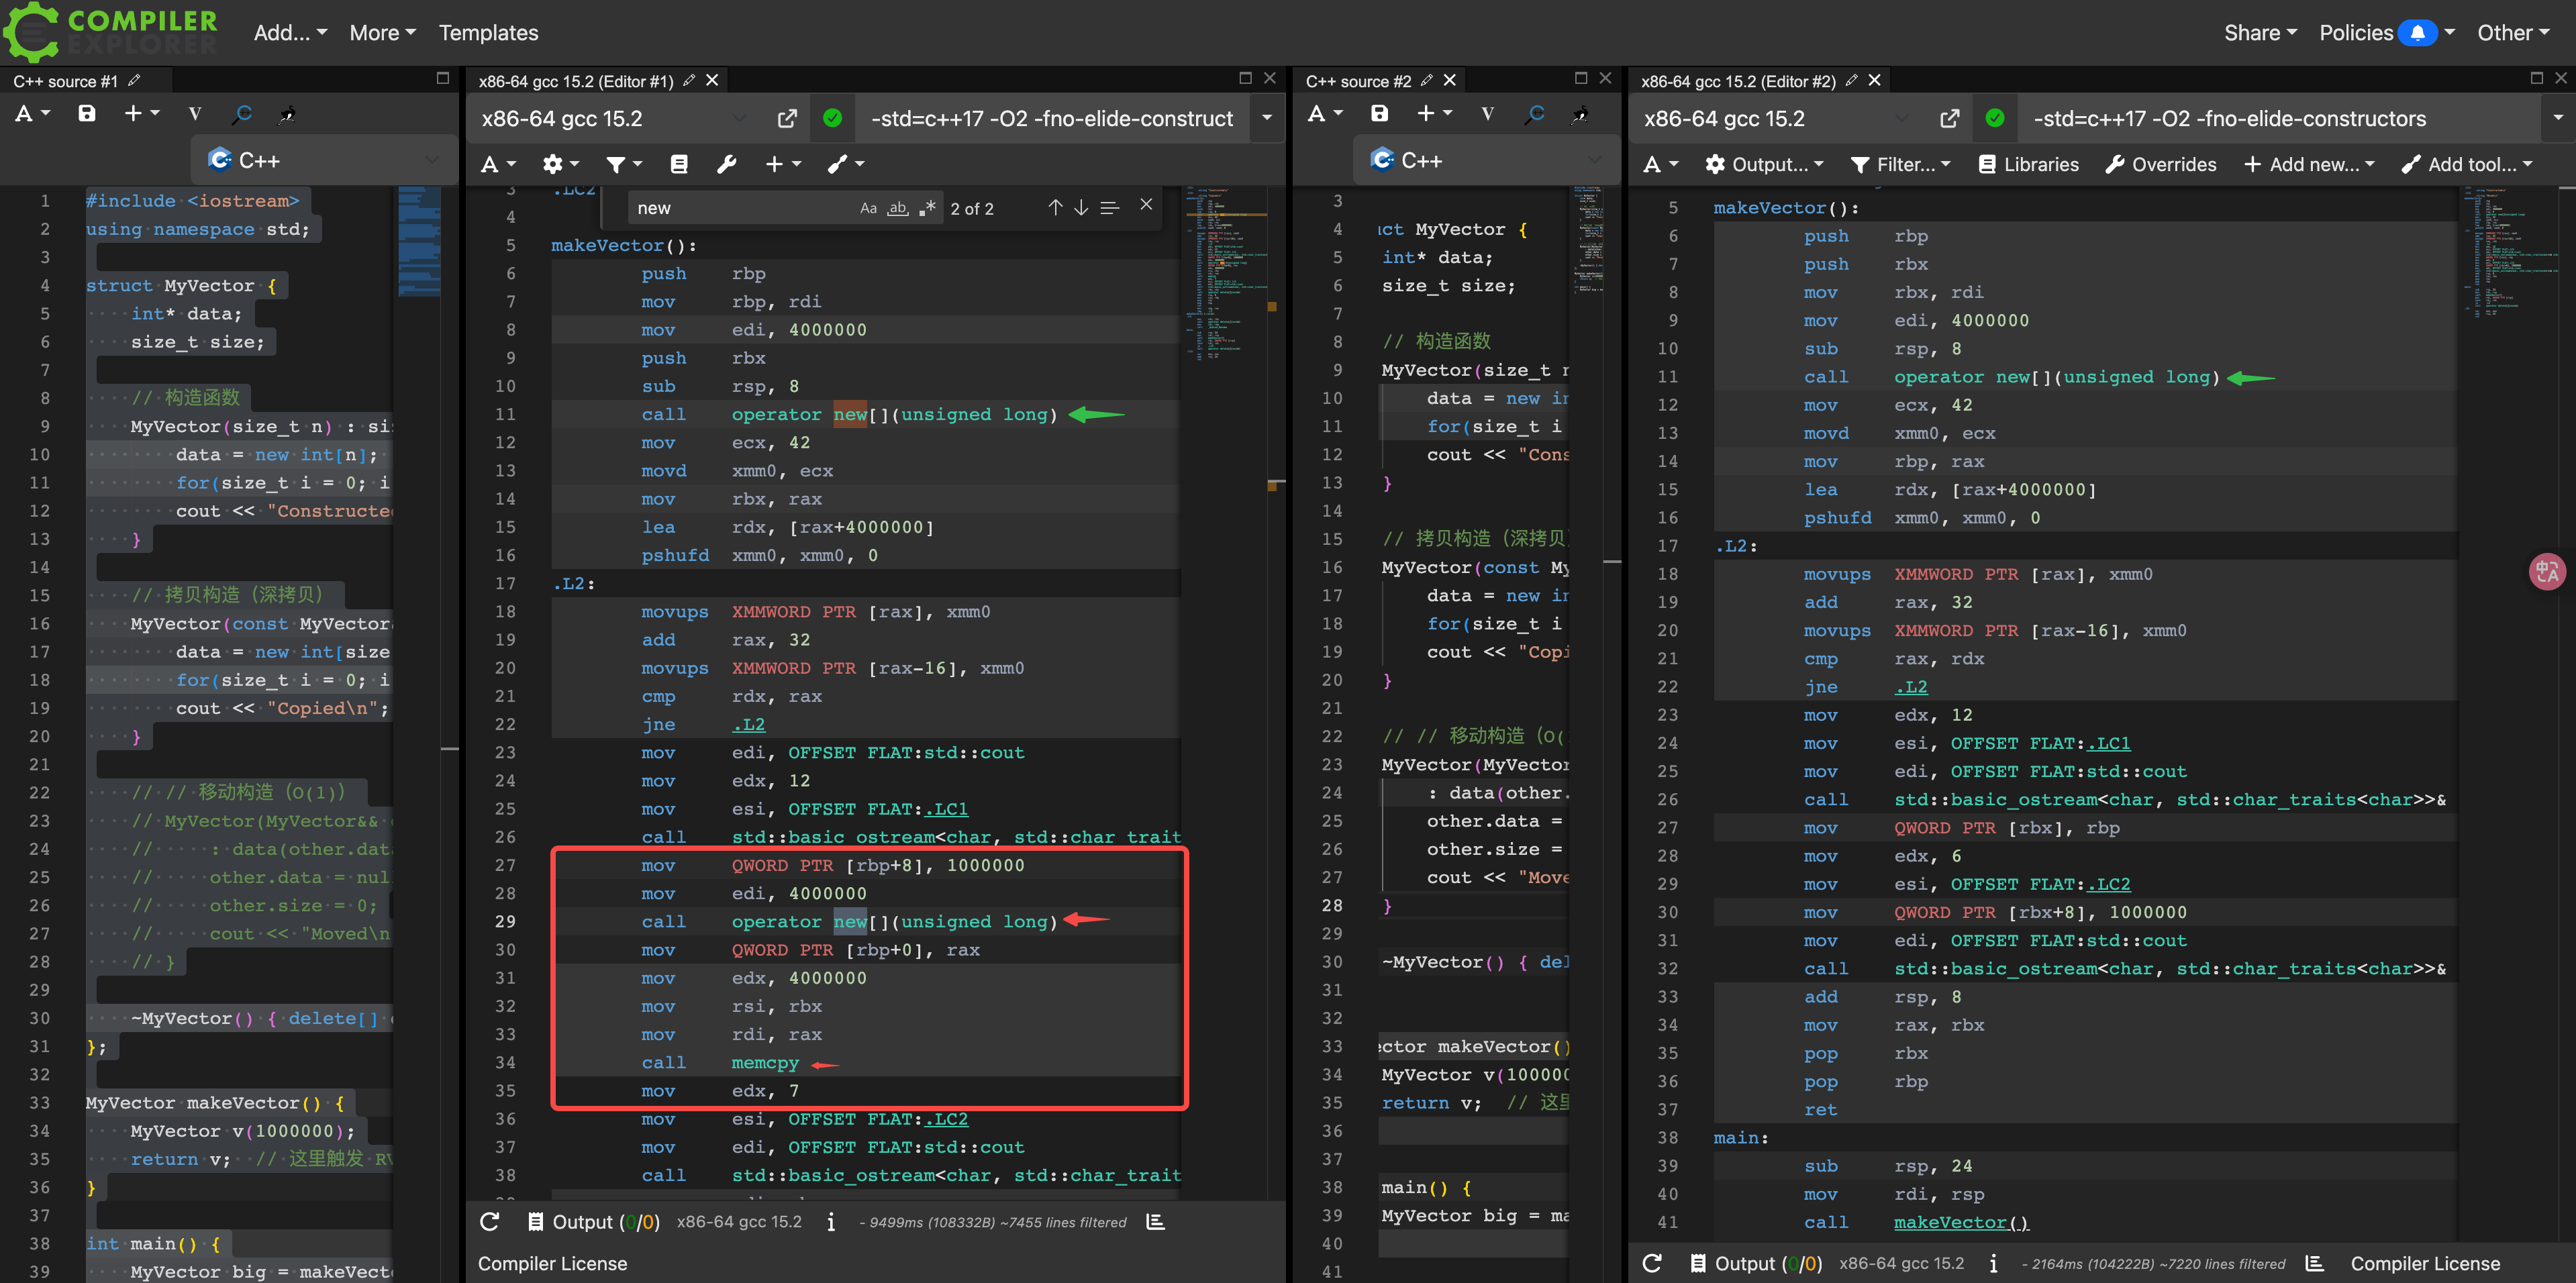Toggle Vim mode with the V icon
The height and width of the screenshot is (1283, 2576).
point(196,113)
